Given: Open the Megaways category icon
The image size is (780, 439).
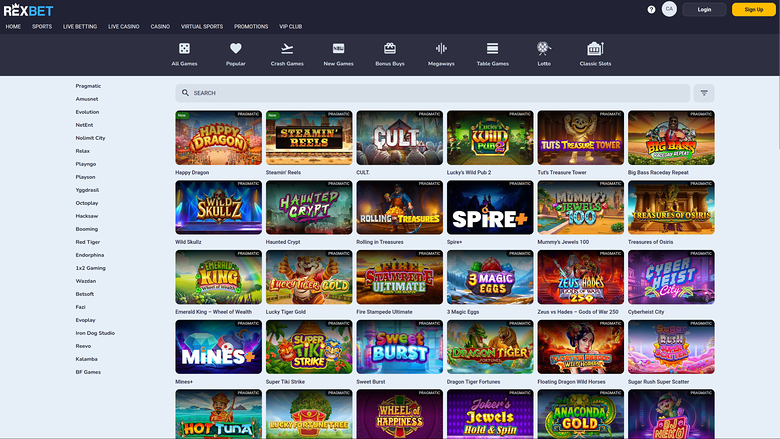Looking at the screenshot, I should pos(441,49).
